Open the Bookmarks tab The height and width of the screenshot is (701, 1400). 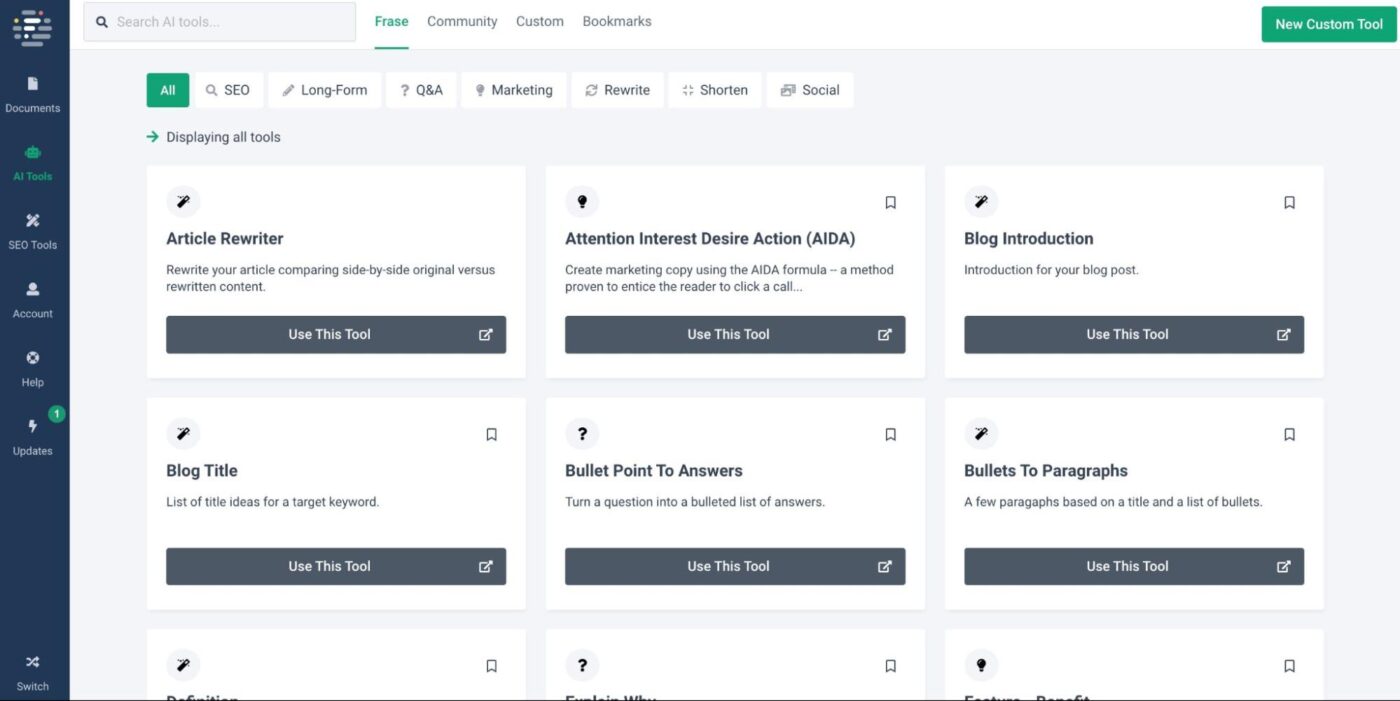click(617, 21)
